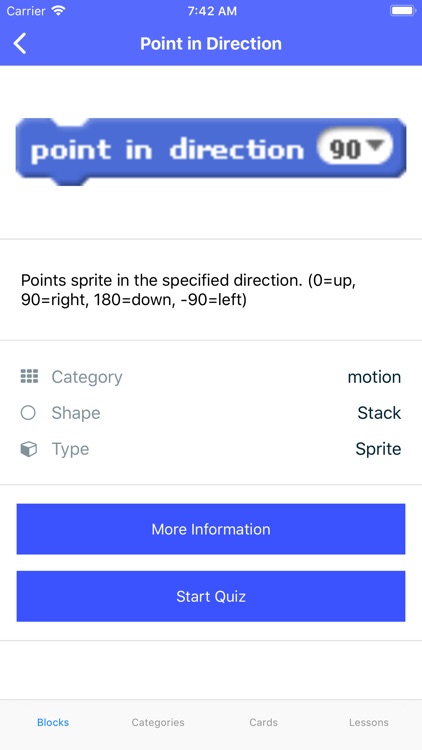Viewport: 422px width, 750px height.
Task: Click the point in direction block image
Action: (x=211, y=152)
